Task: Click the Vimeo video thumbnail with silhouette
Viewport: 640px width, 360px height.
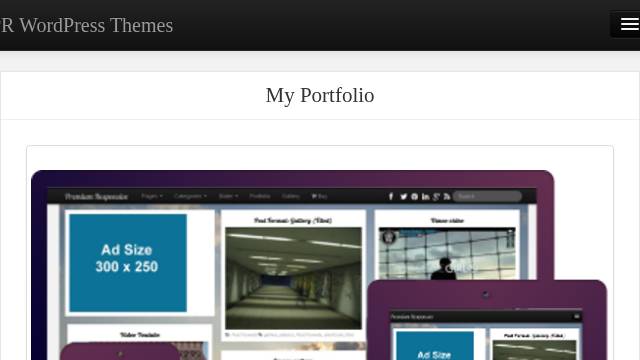Action: coord(447,254)
